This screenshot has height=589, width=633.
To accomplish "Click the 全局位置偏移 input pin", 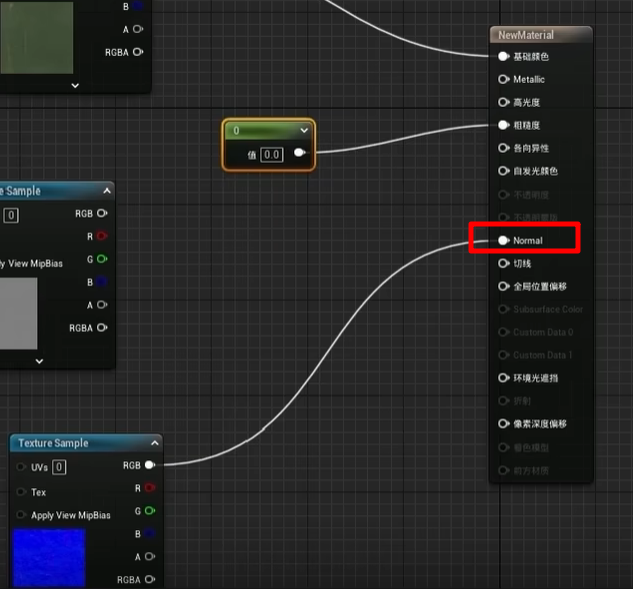I will (x=503, y=287).
